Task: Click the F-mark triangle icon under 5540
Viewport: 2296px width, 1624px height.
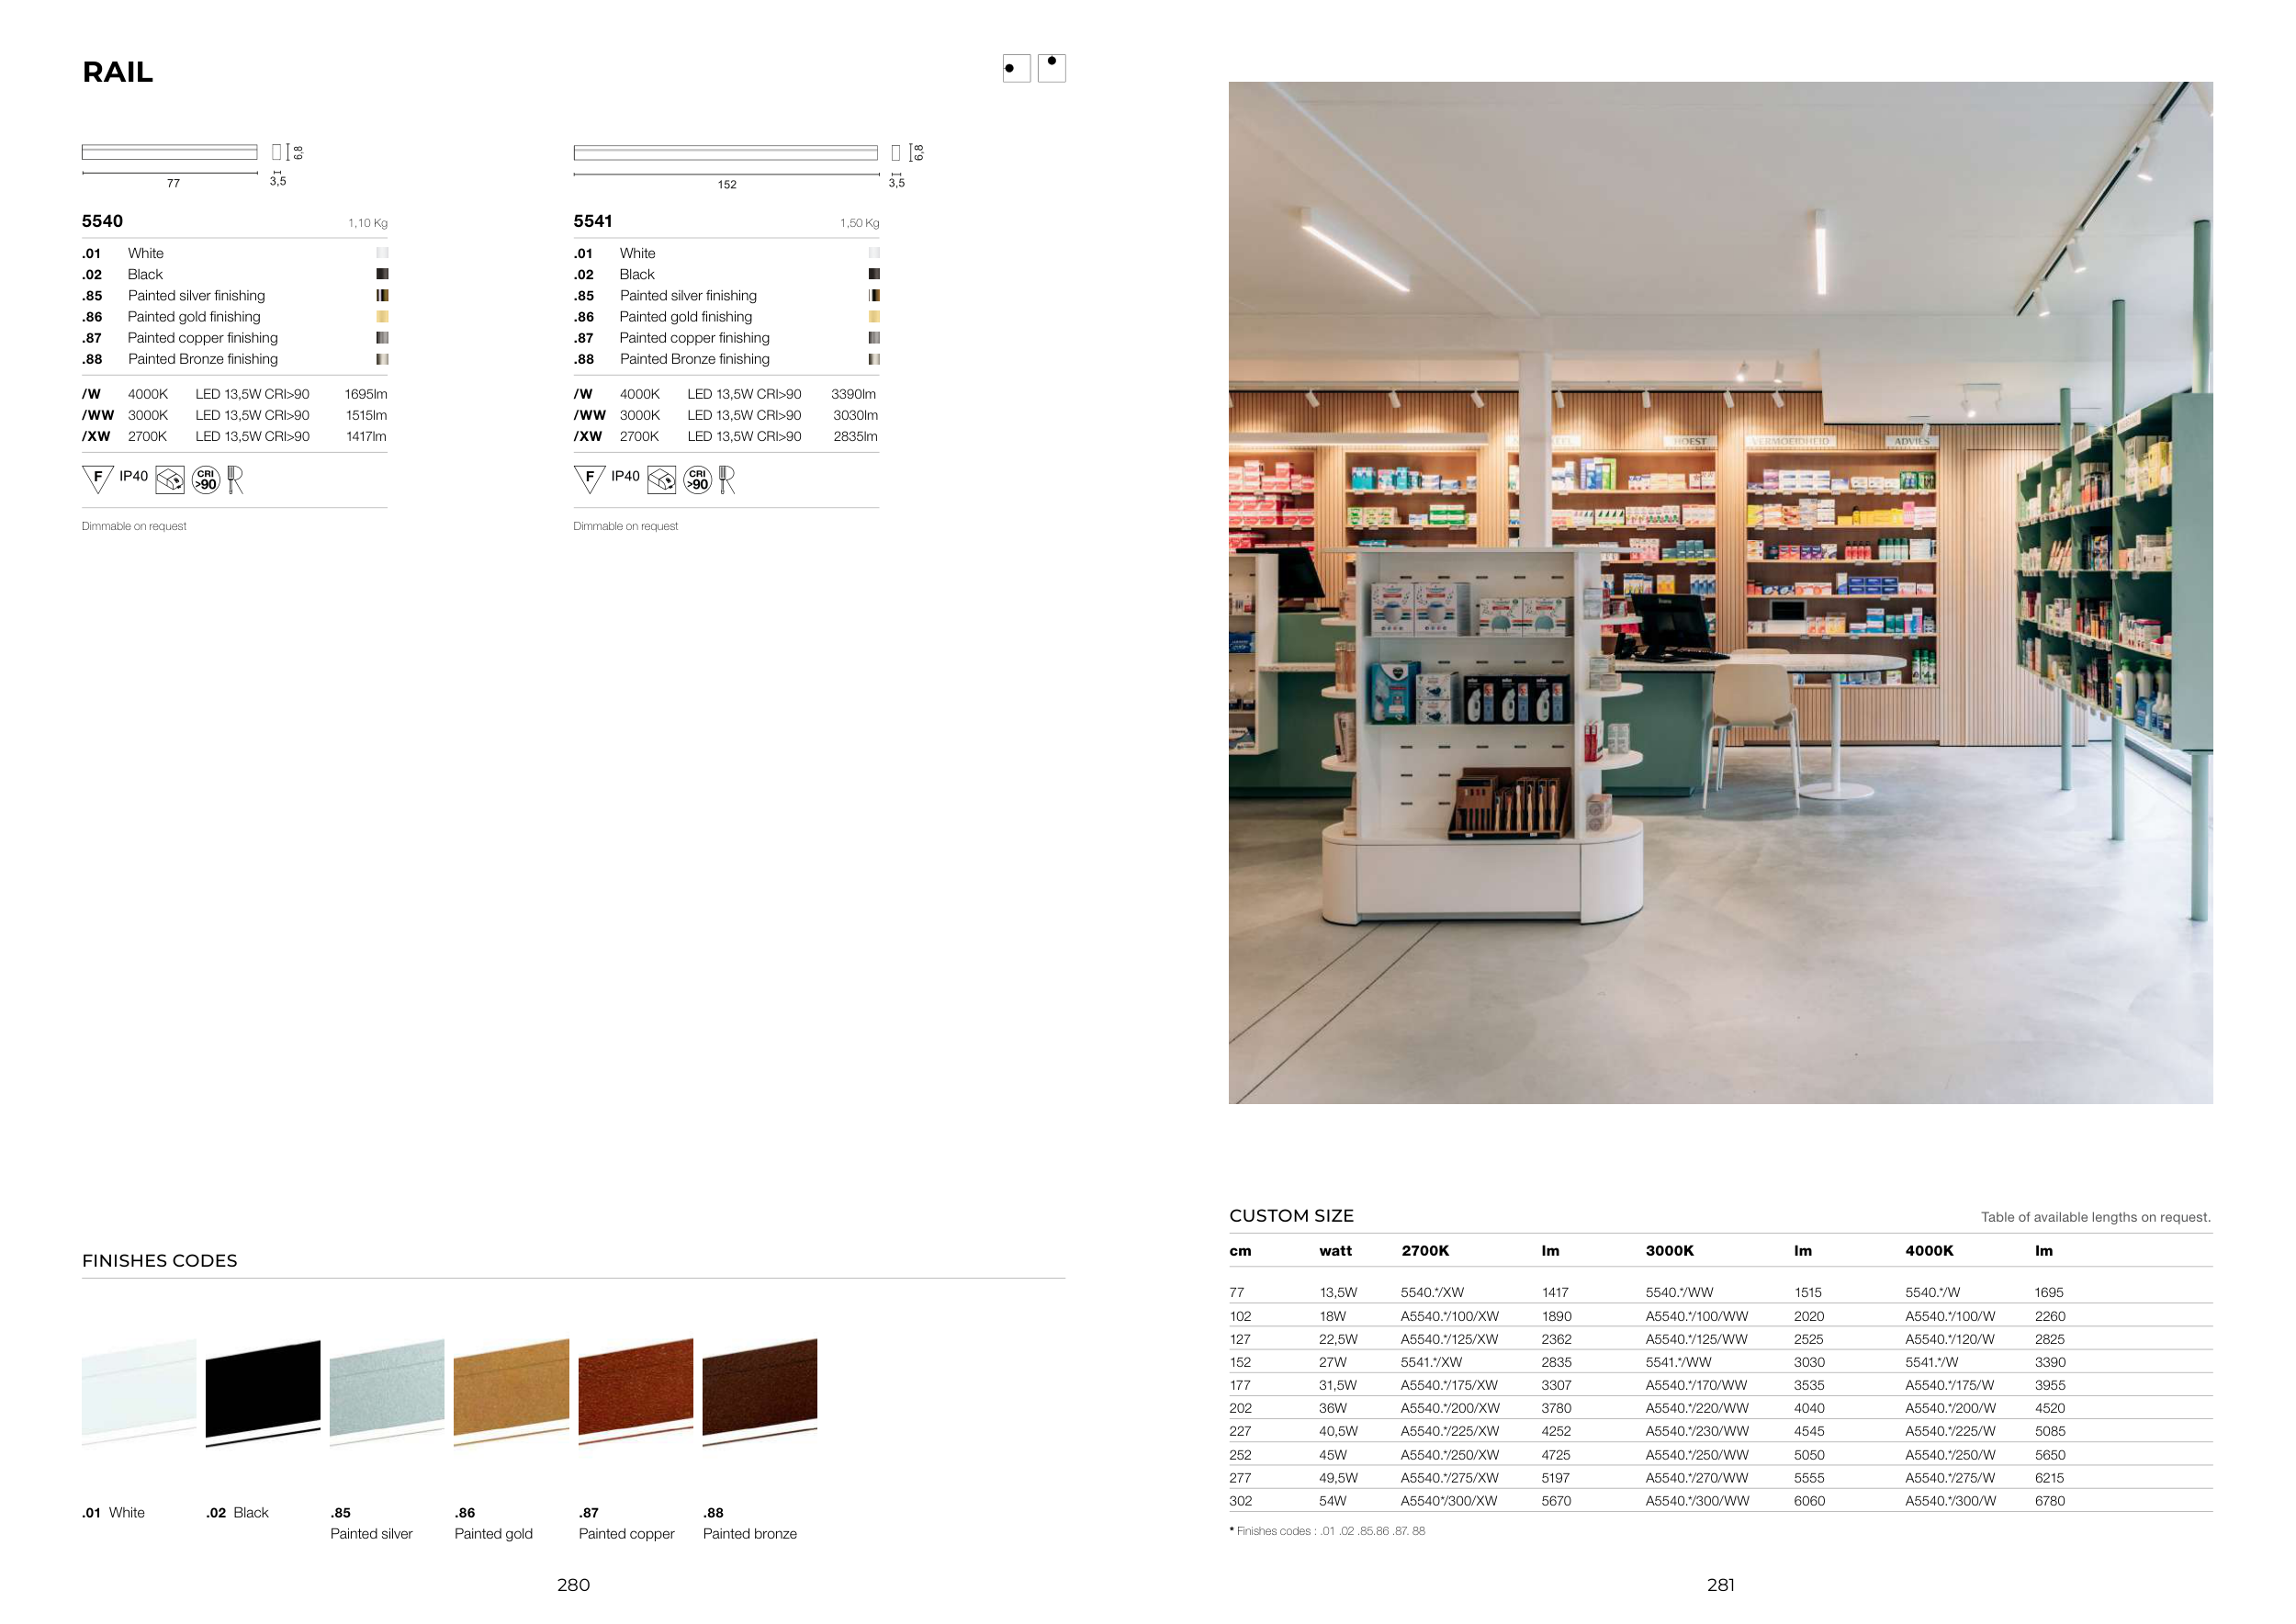Action: pos(97,479)
